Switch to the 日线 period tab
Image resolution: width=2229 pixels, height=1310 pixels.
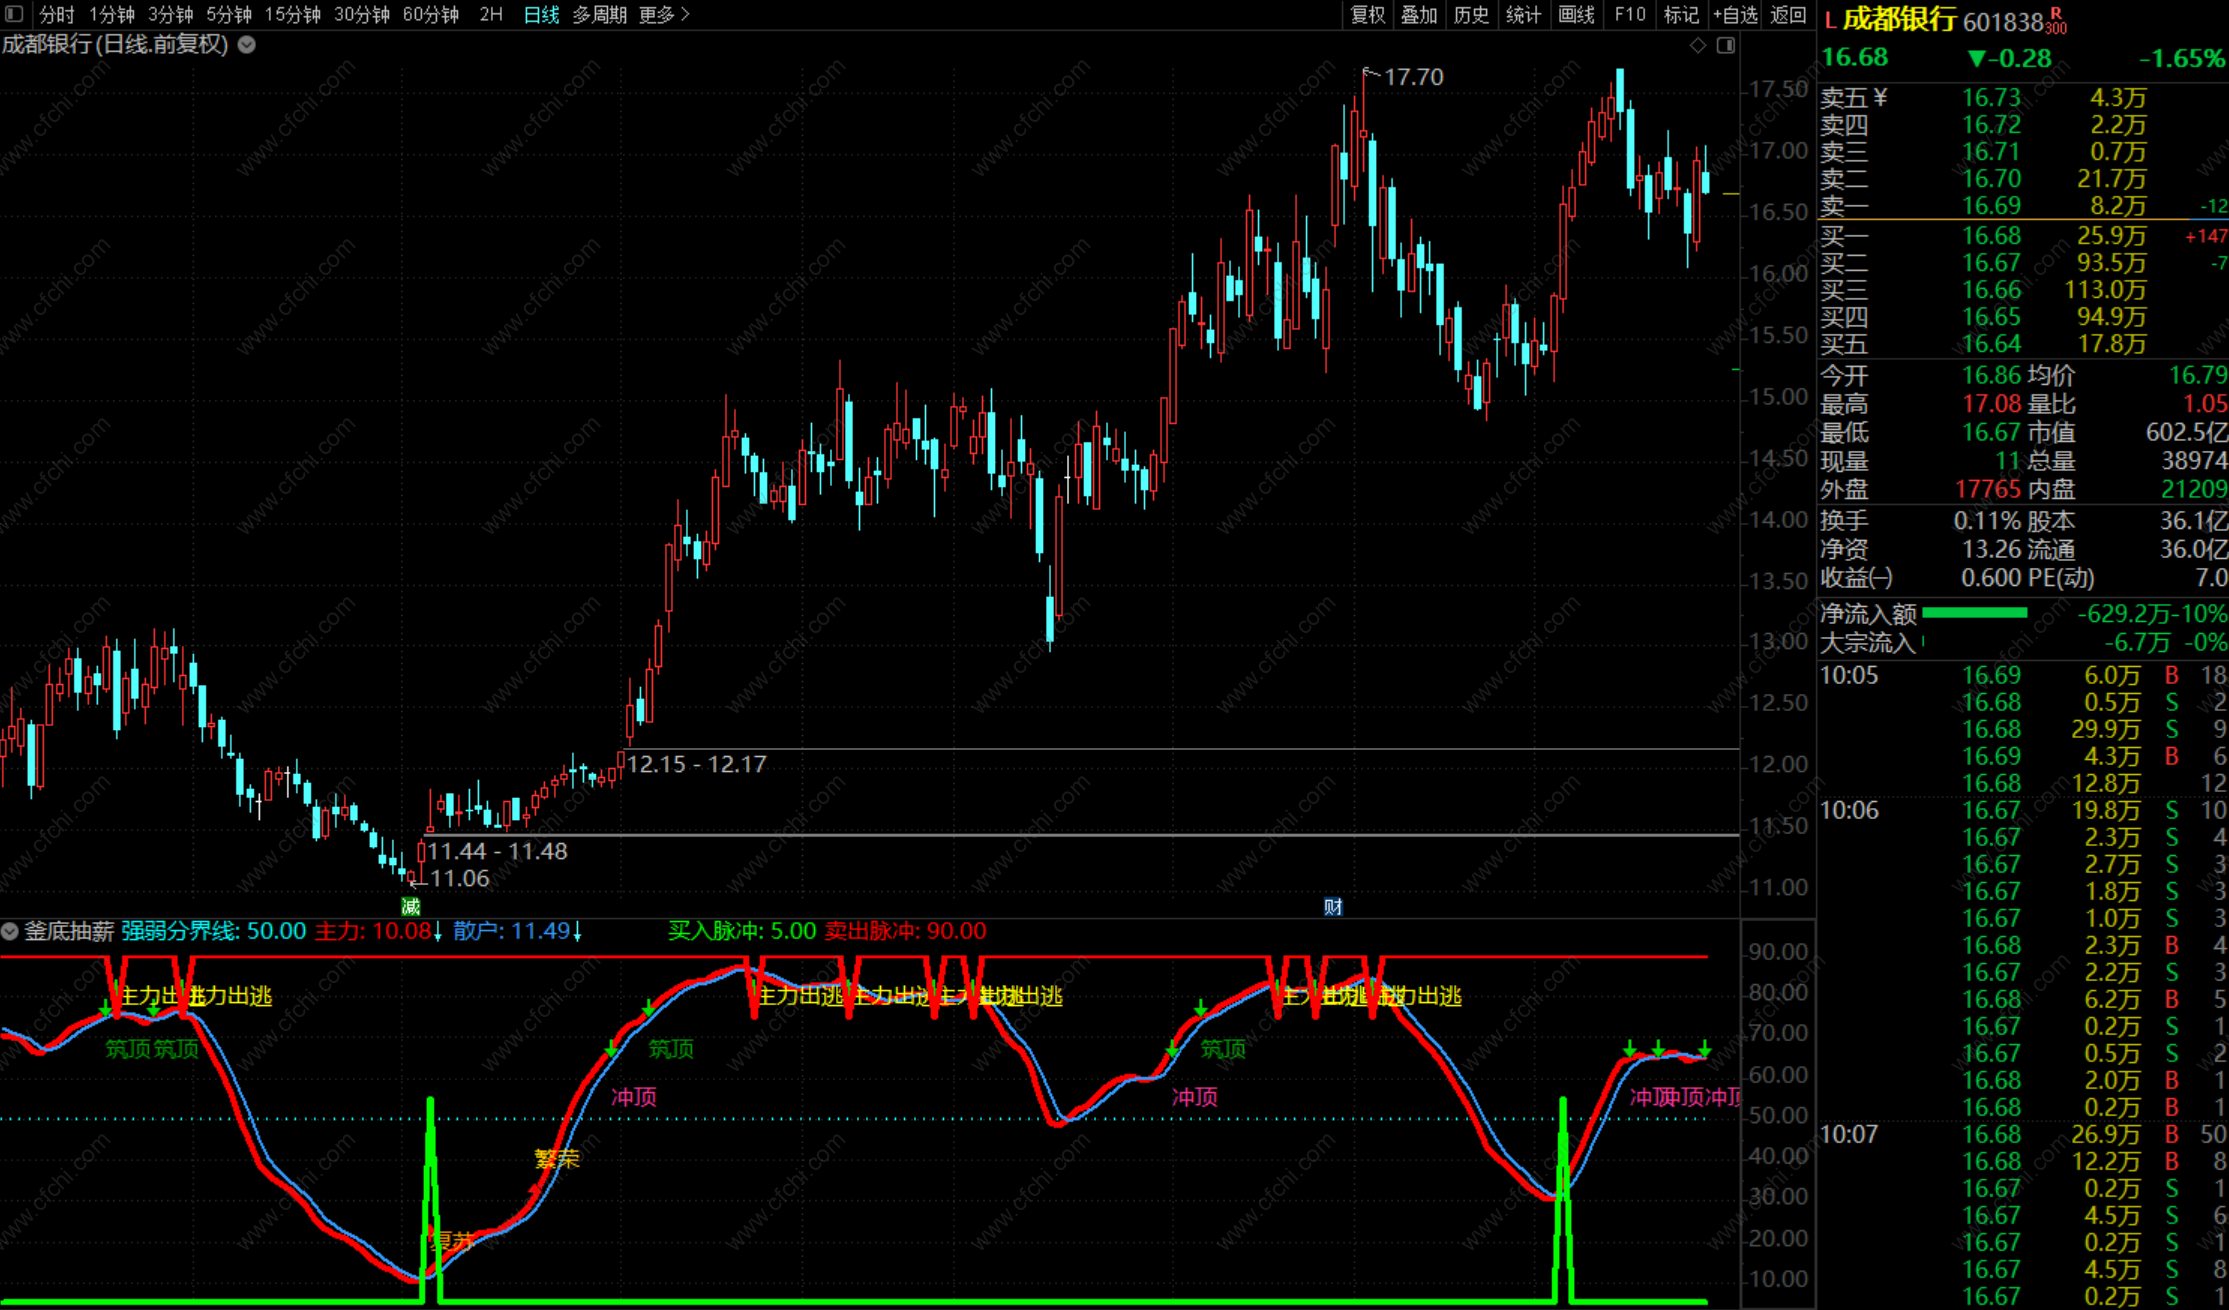(541, 14)
